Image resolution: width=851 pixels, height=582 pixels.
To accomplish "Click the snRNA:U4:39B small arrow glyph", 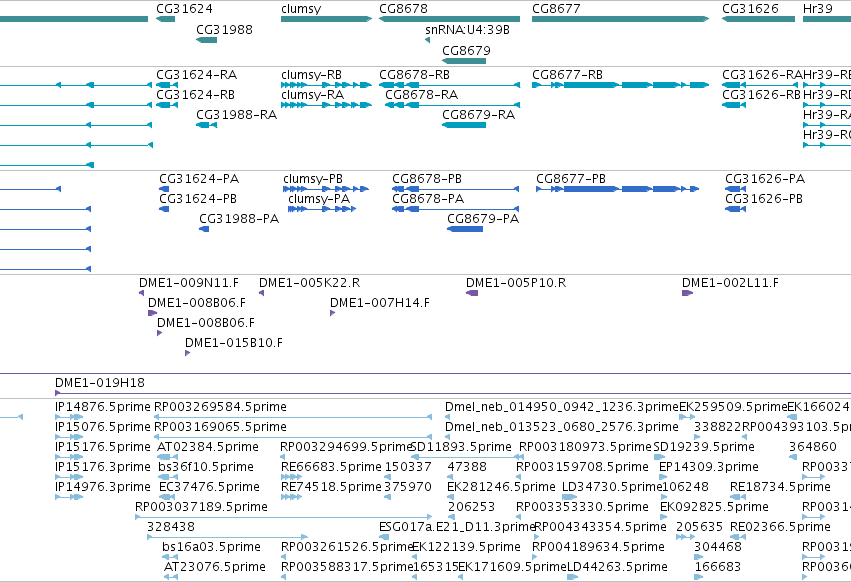I will coord(428,40).
